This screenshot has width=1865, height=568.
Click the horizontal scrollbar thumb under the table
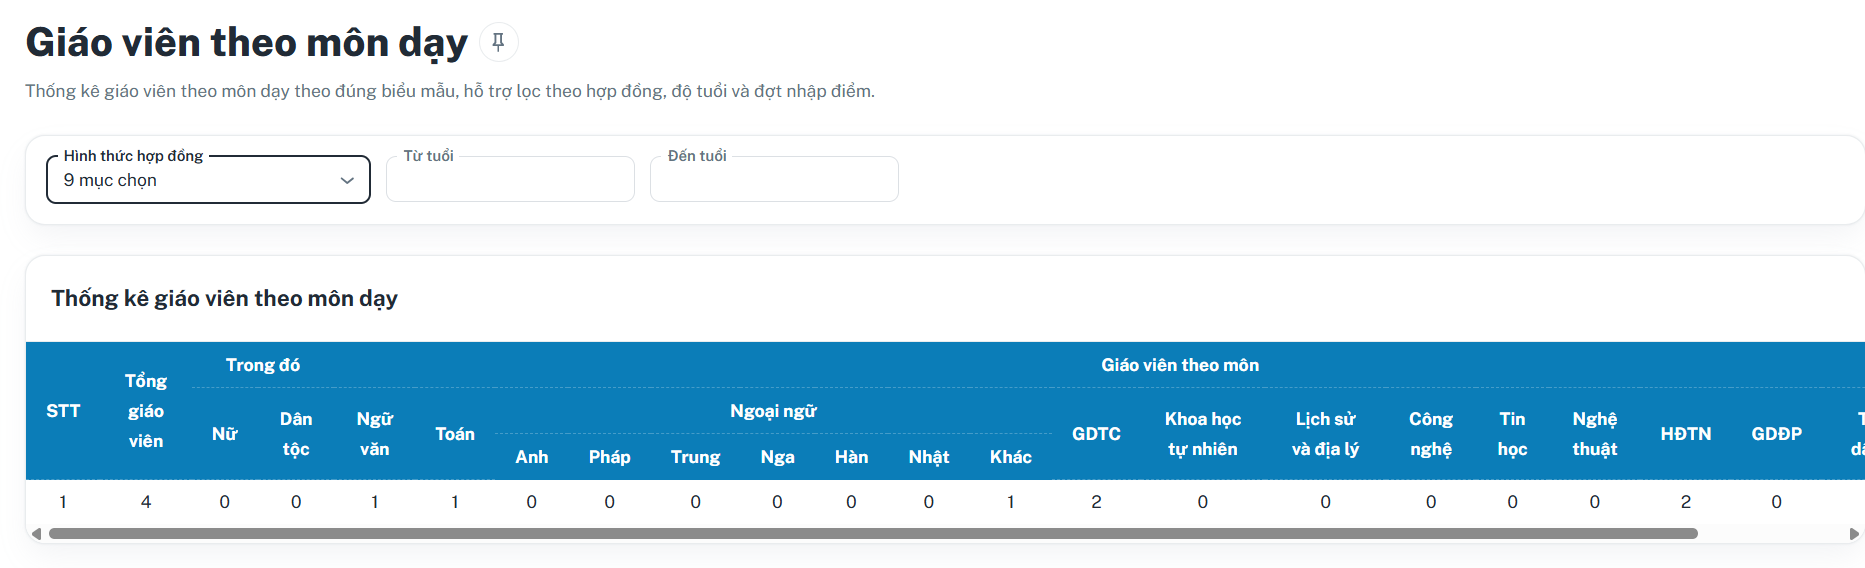click(x=873, y=534)
